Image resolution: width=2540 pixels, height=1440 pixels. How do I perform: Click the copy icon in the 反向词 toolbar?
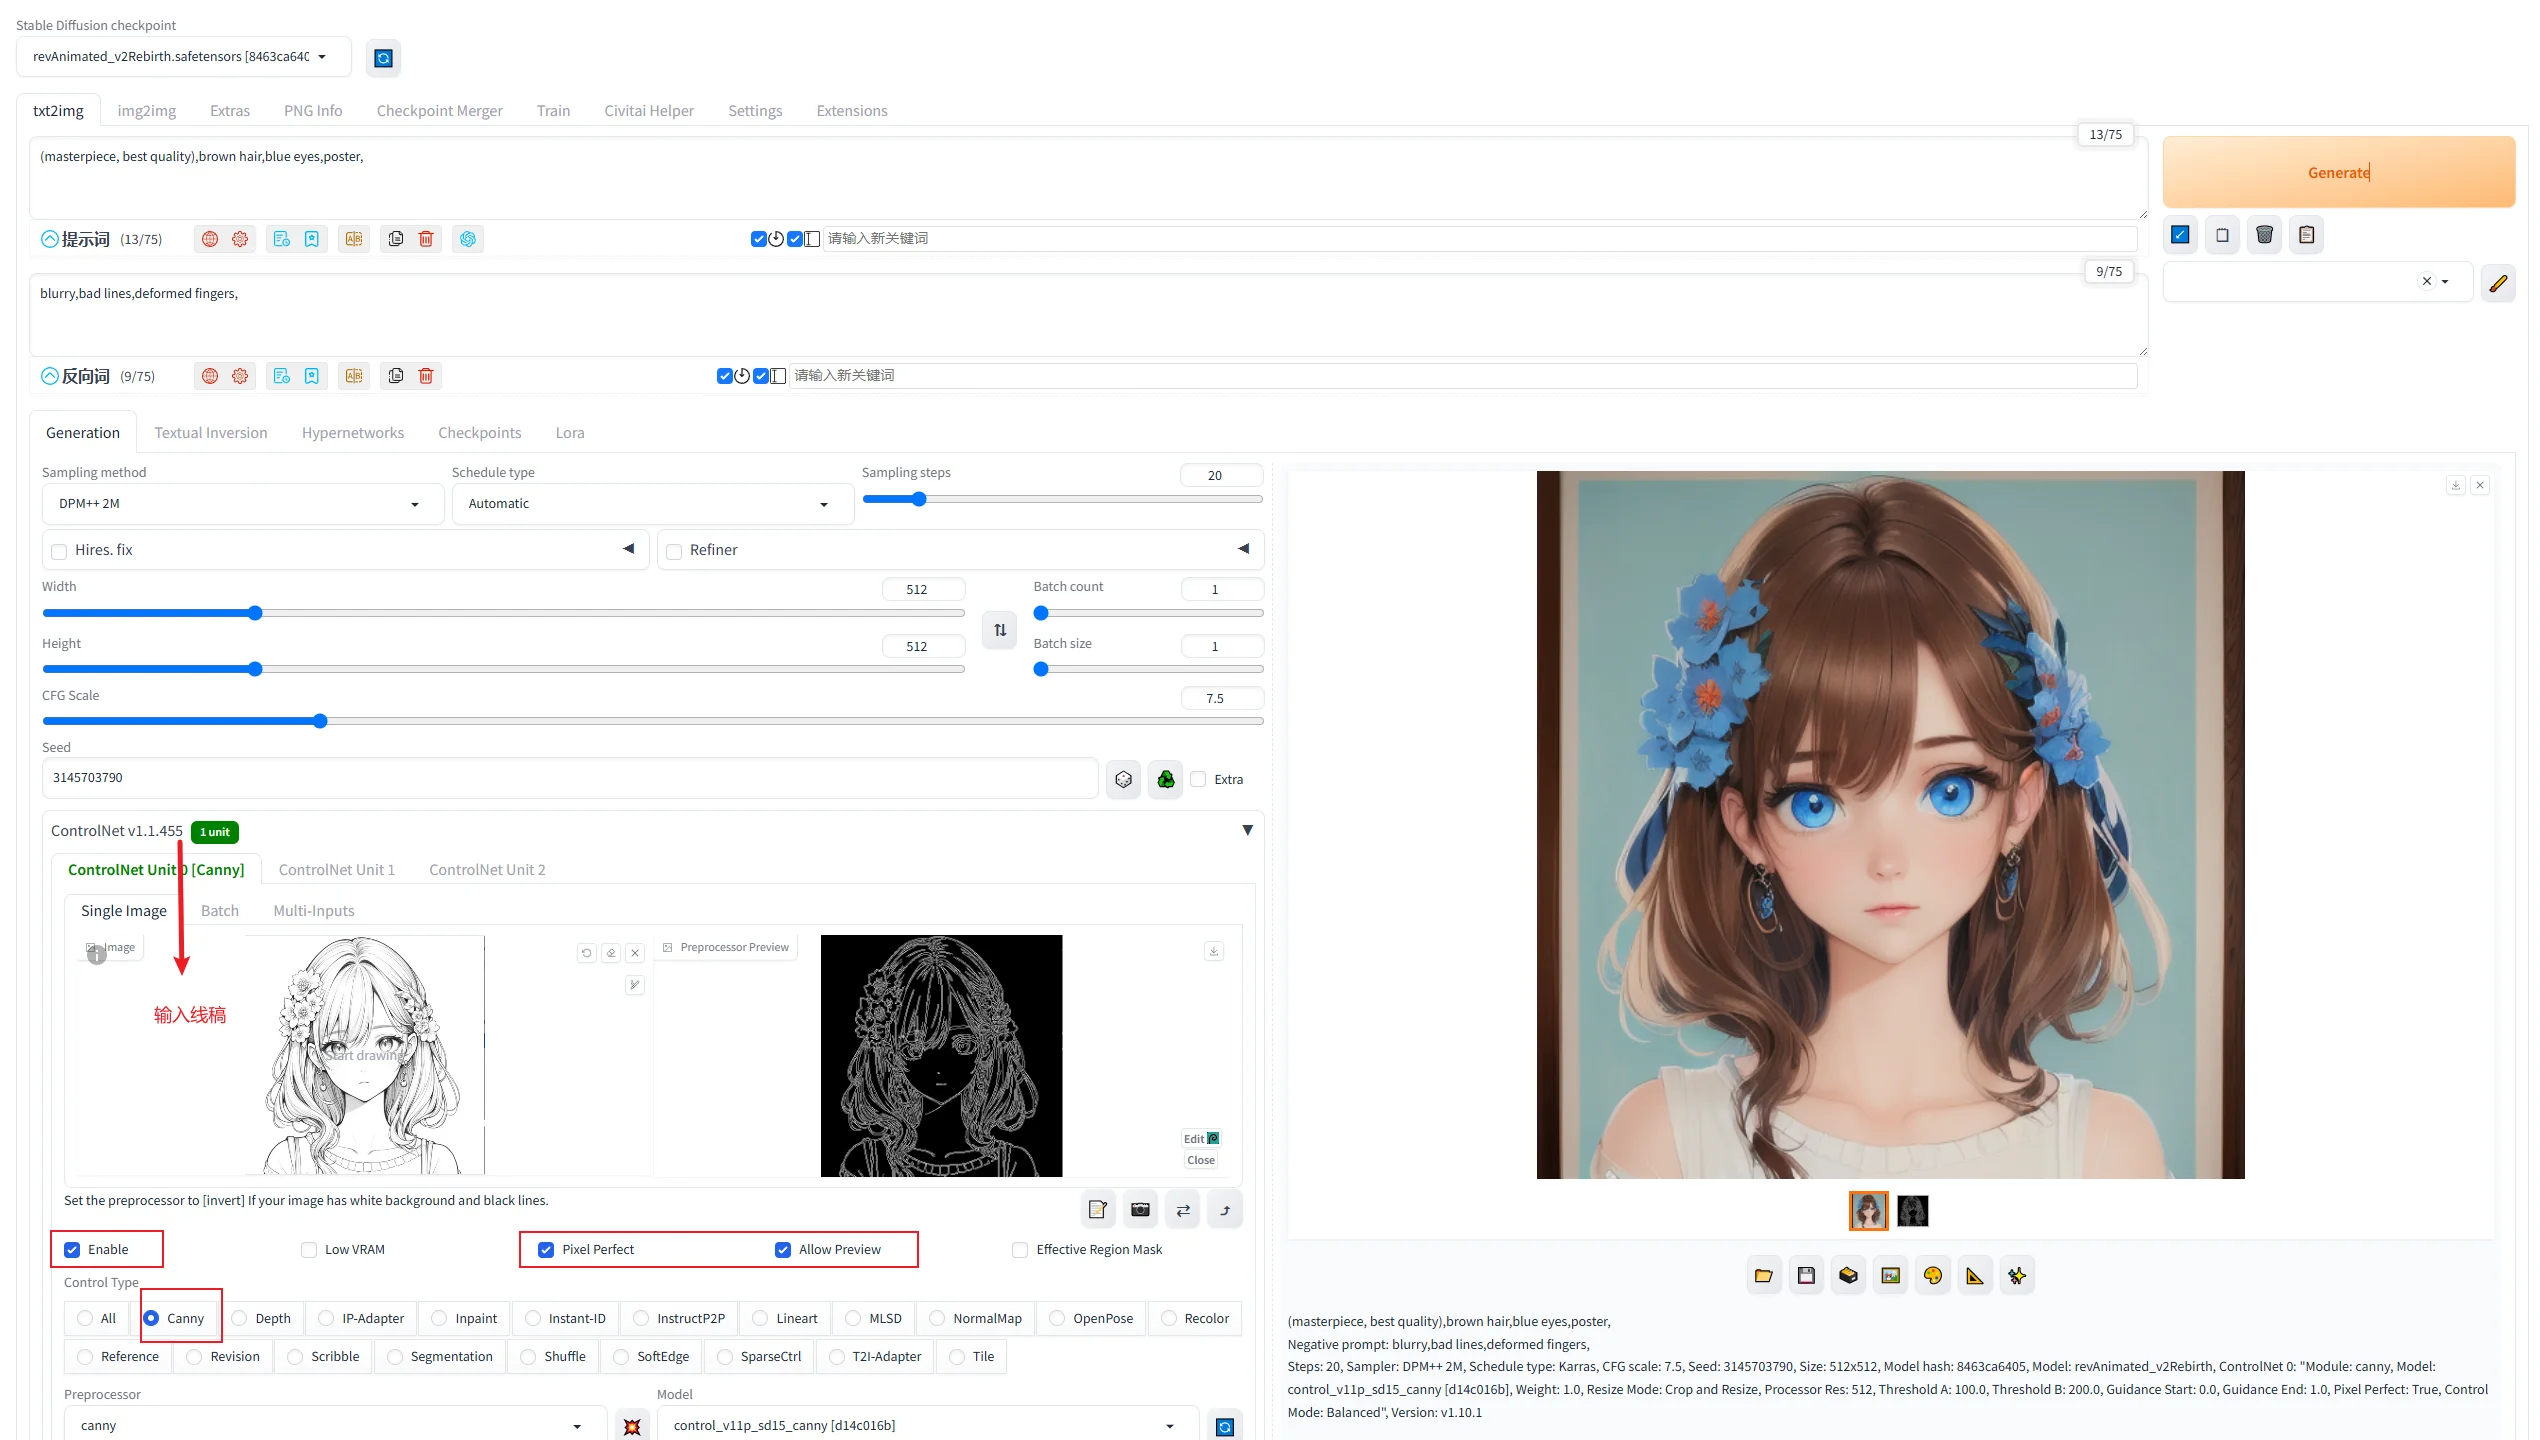coord(396,376)
